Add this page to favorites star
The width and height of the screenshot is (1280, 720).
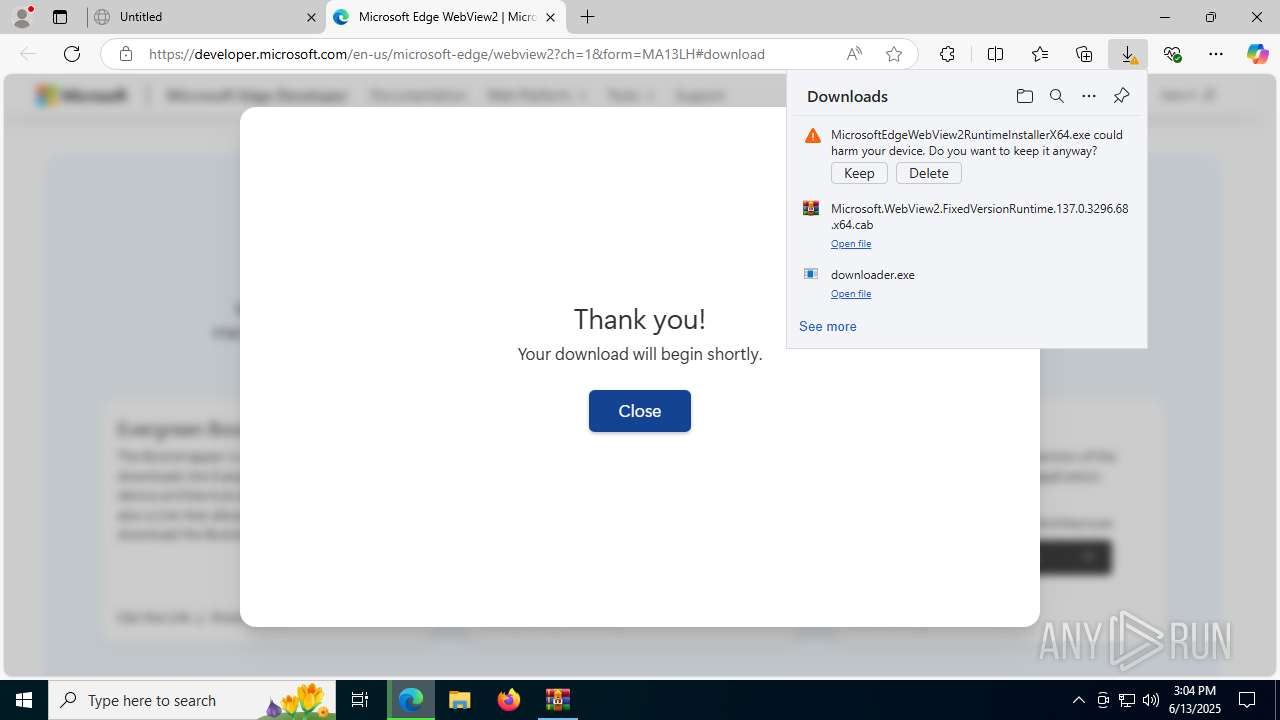894,54
